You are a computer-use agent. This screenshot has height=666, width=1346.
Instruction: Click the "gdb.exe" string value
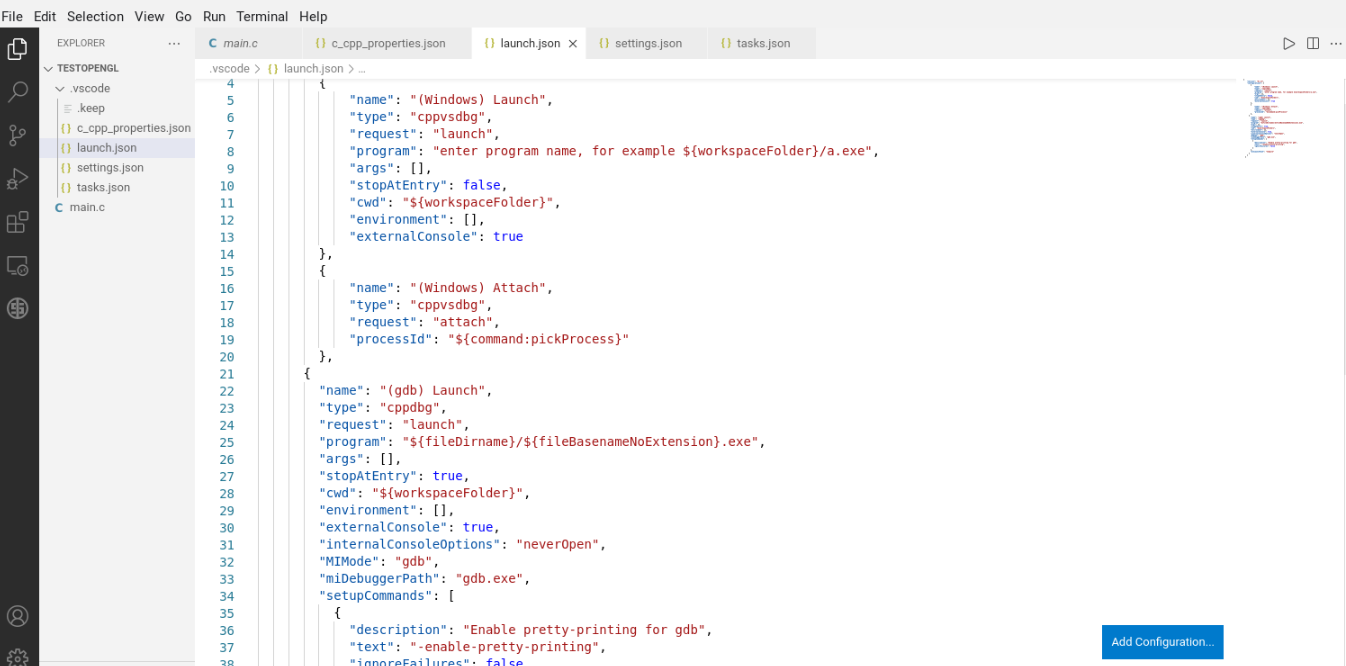point(490,579)
